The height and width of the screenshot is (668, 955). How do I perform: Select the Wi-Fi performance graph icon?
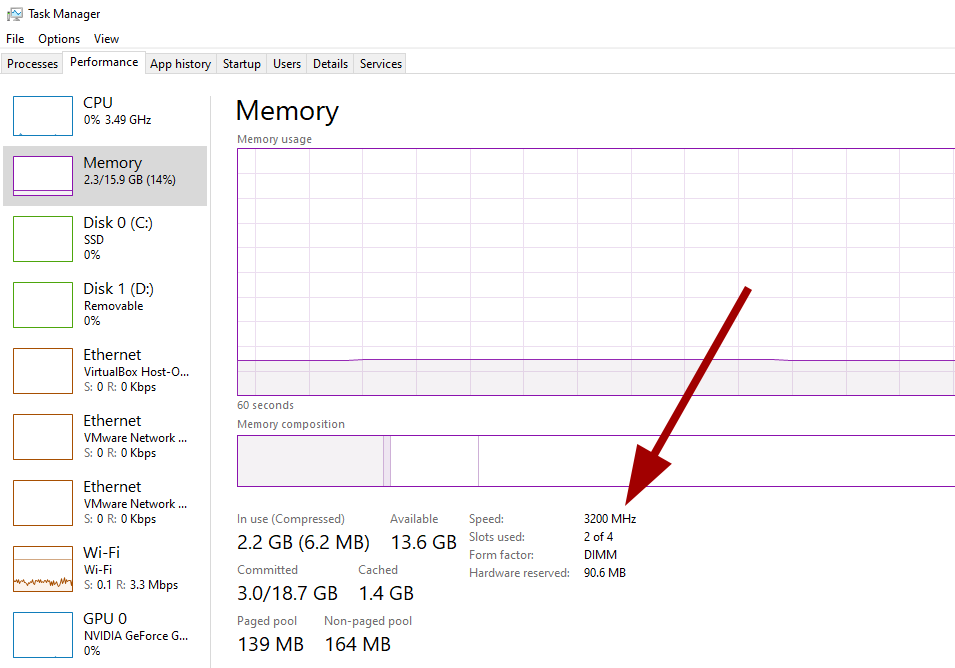pyautogui.click(x=42, y=568)
